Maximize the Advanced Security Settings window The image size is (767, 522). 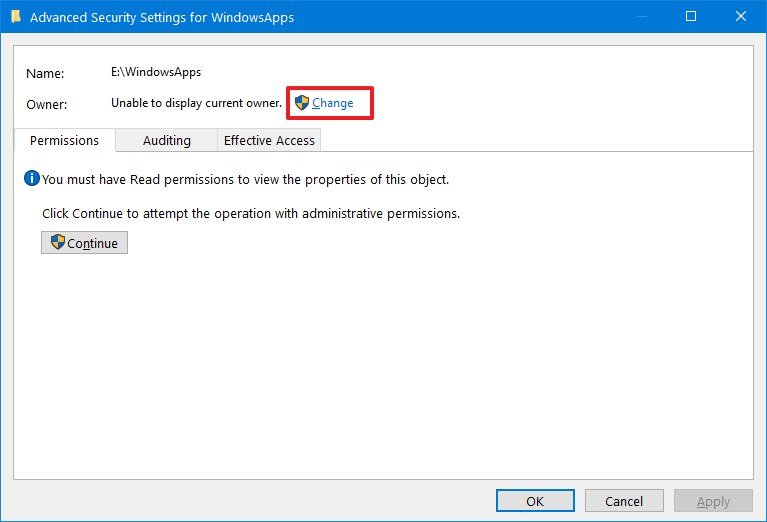point(690,17)
